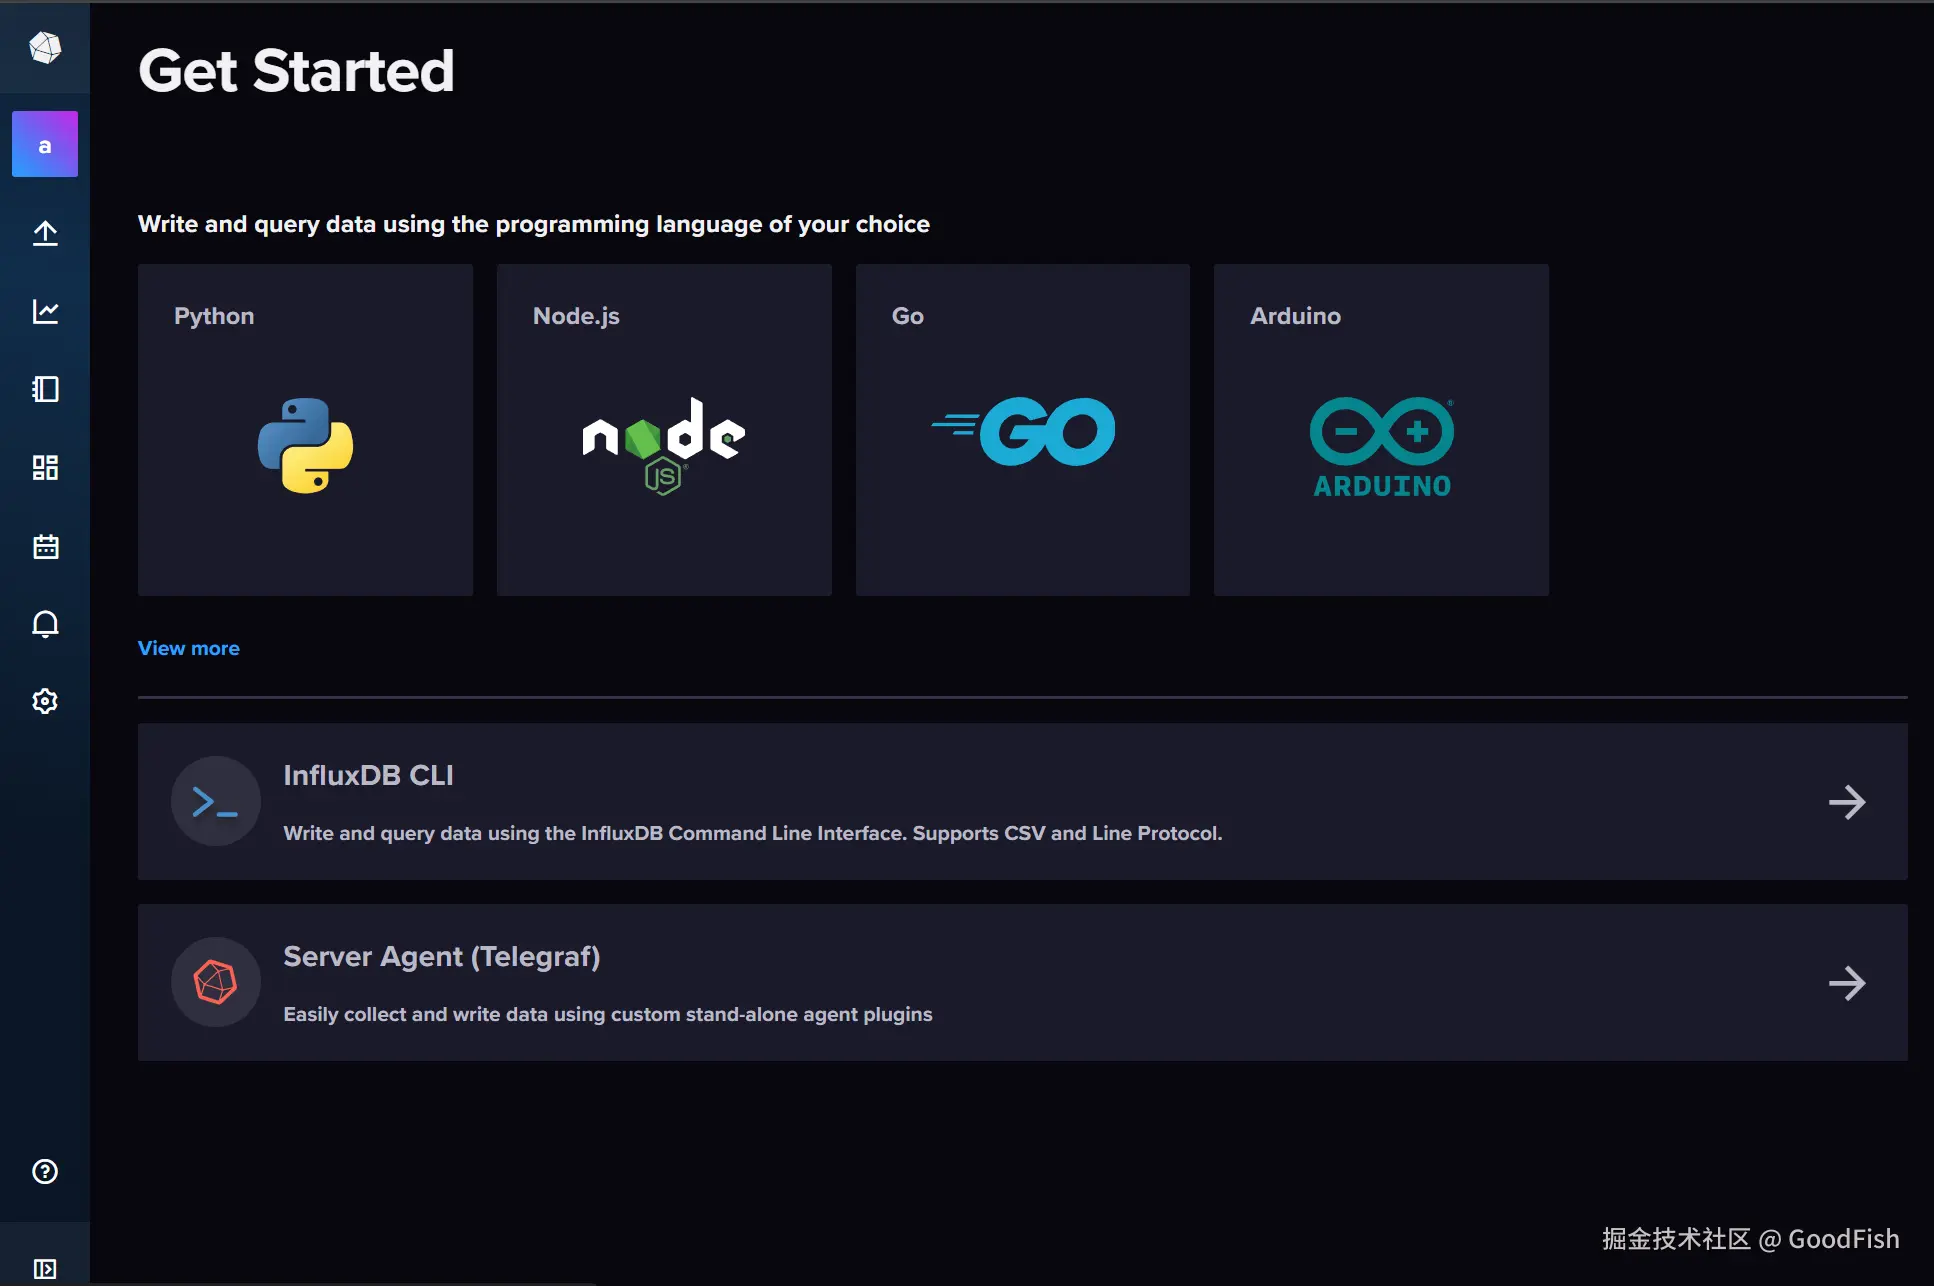This screenshot has height=1286, width=1934.
Task: Open the user account avatar 'a'
Action: [45, 145]
